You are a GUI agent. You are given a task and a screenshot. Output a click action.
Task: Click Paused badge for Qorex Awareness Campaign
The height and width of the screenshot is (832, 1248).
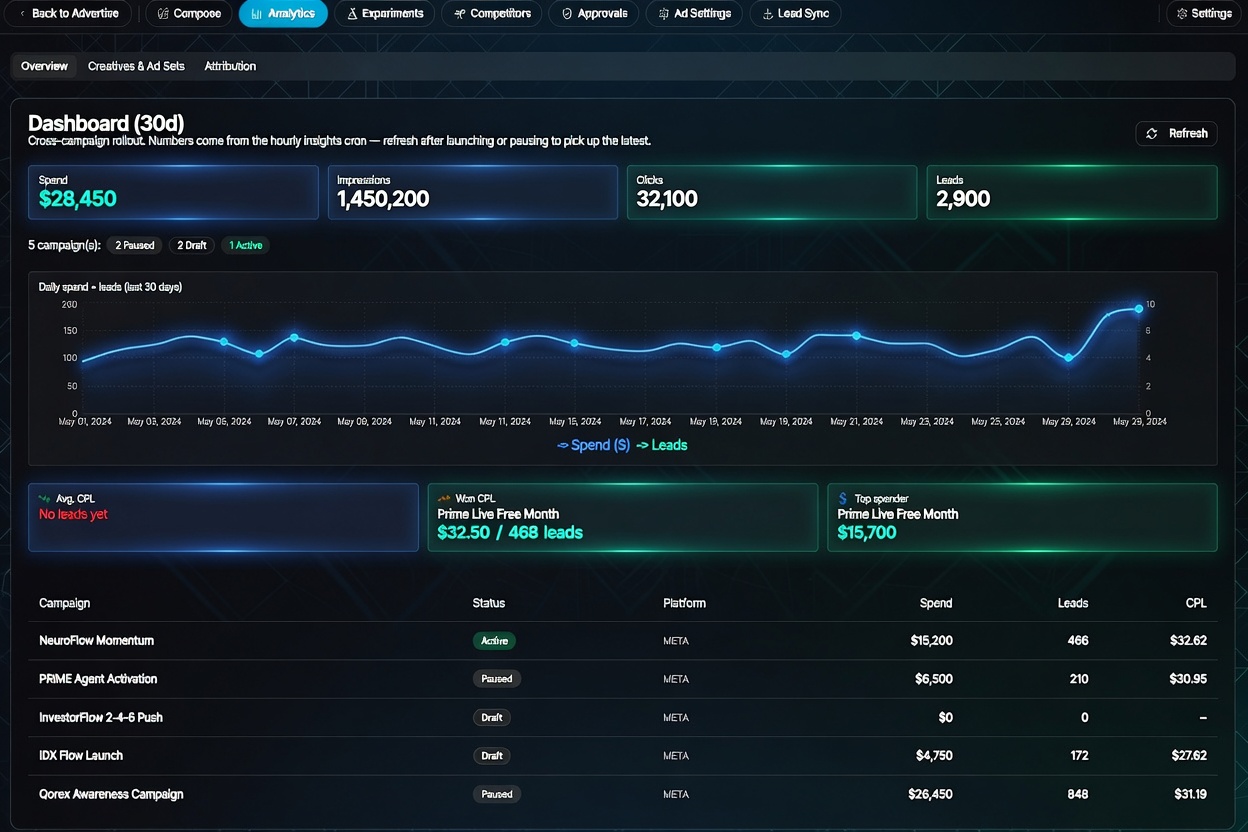point(497,794)
